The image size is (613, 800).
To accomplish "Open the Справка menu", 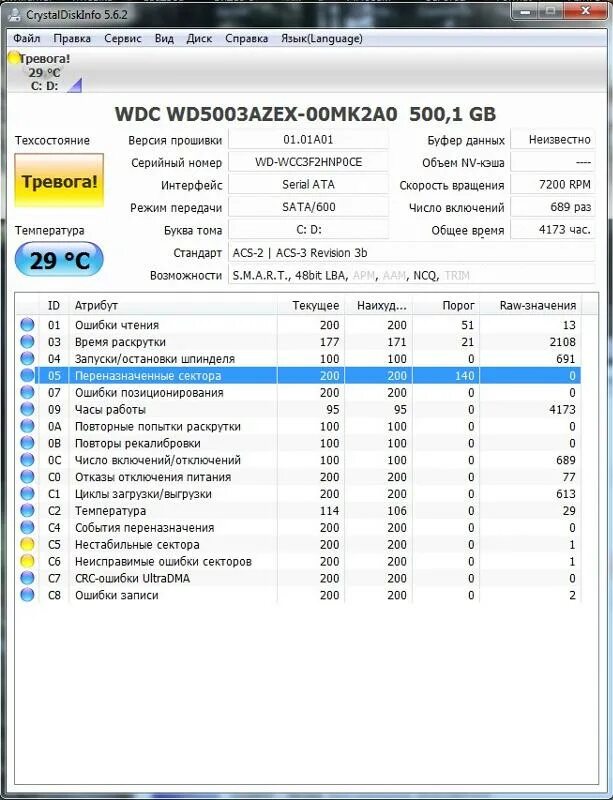I will tap(247, 39).
